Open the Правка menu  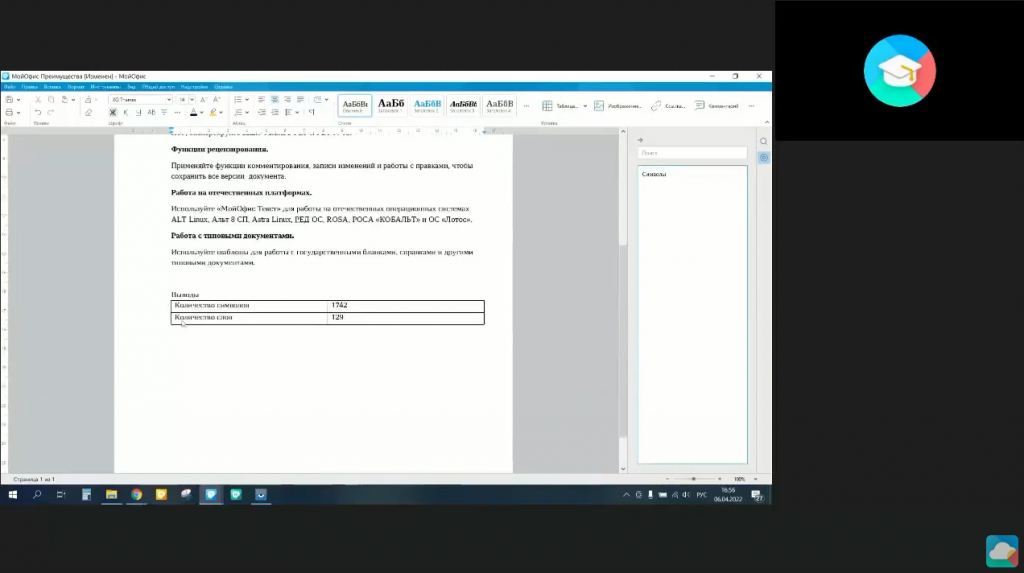point(29,87)
